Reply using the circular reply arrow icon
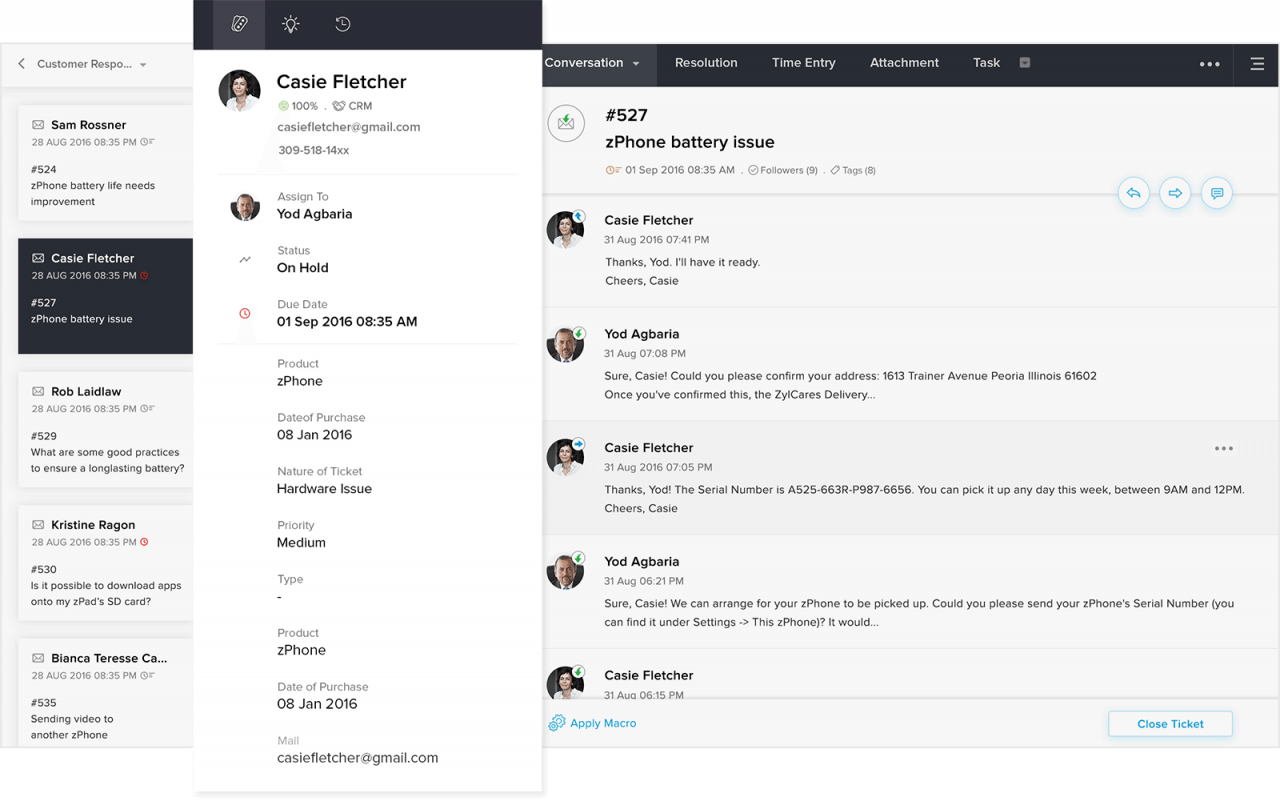The image size is (1280, 801). [1133, 193]
